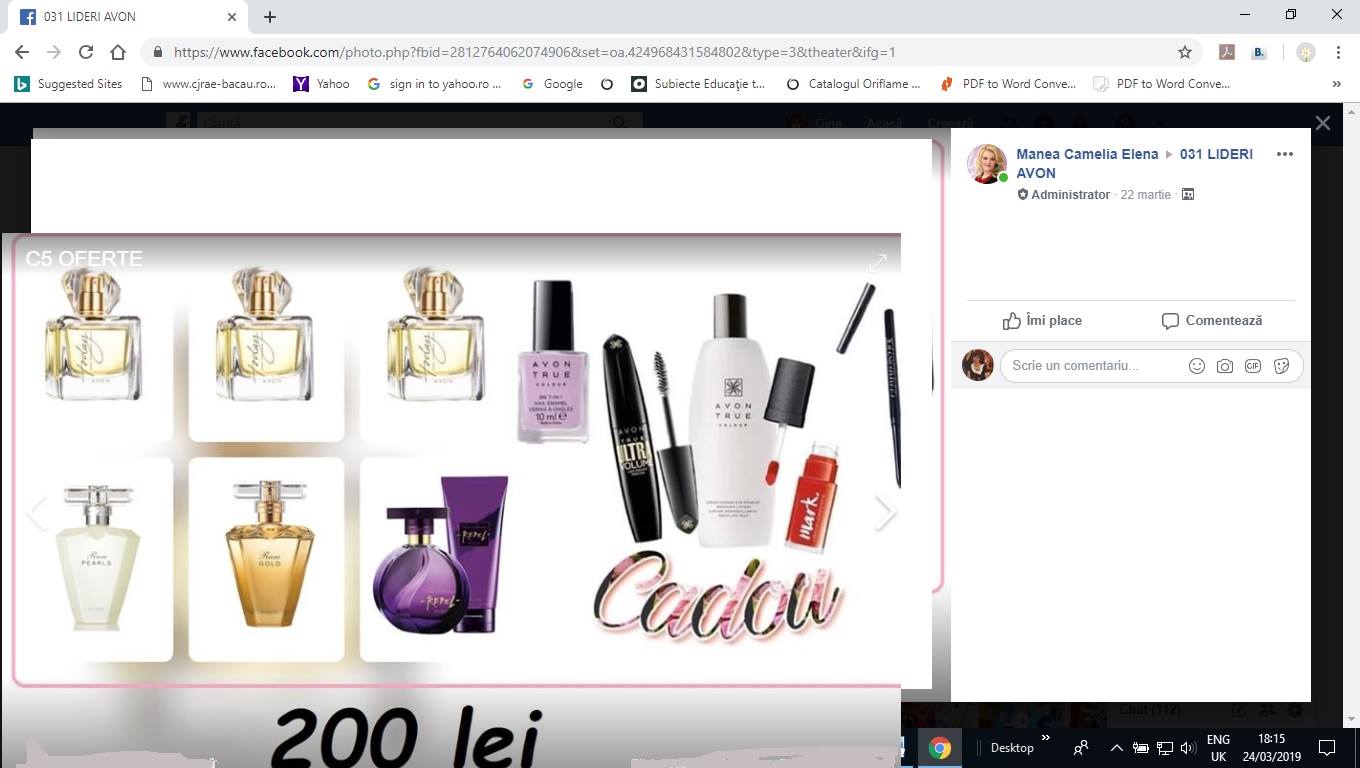Expand the Desktop toolbar double chevron
Viewport: 1360px width, 768px height.
click(1046, 739)
